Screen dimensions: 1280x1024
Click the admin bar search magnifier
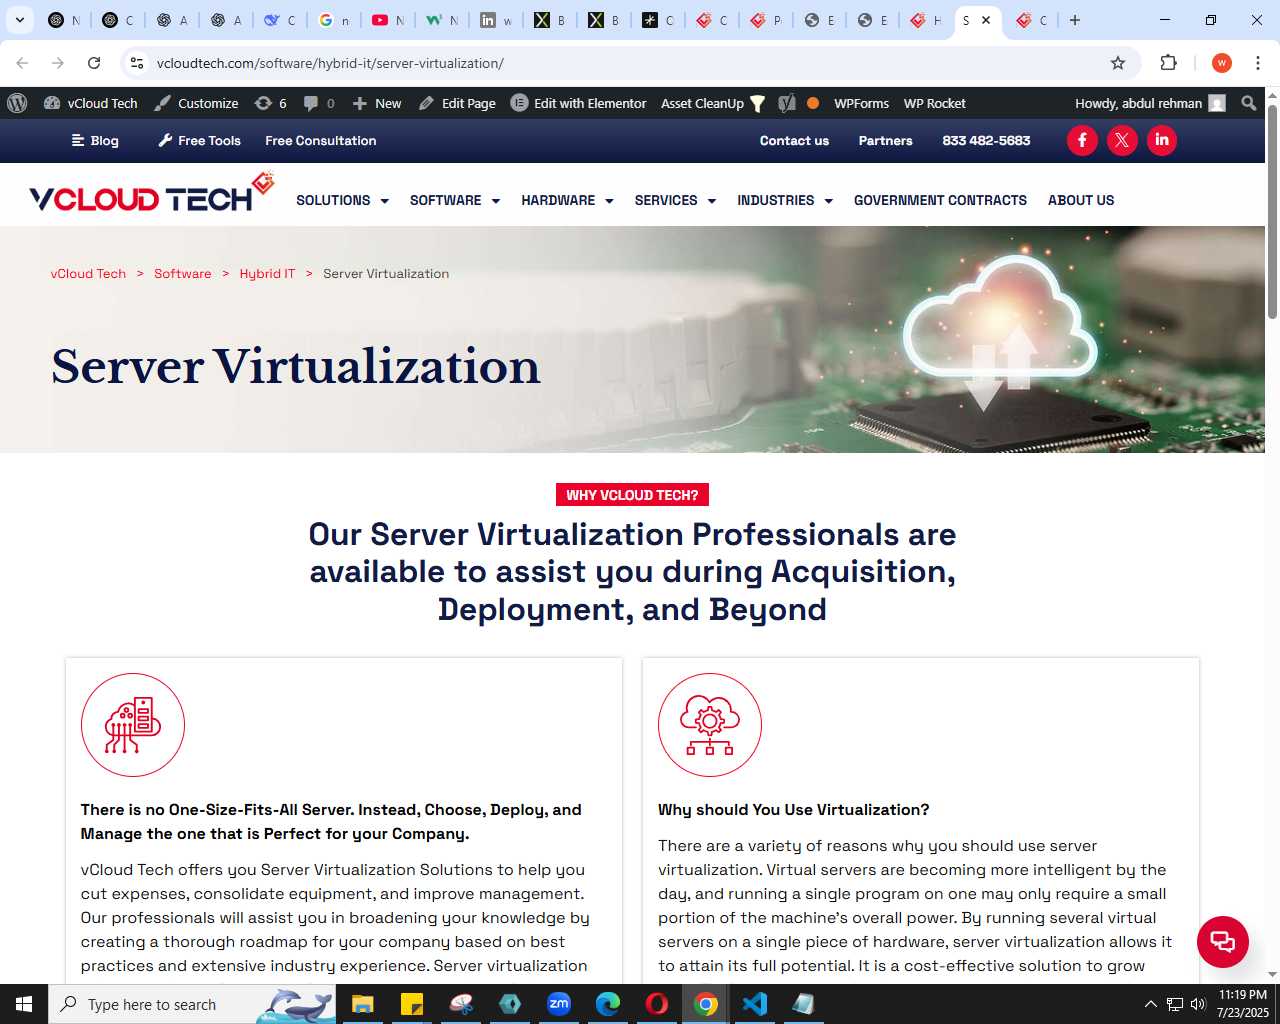[1248, 103]
